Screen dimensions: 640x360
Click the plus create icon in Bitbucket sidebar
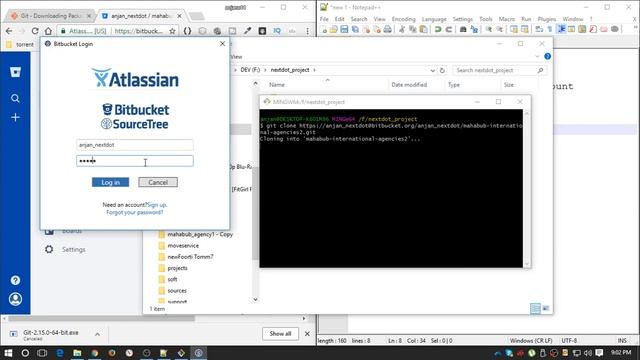coord(15,118)
